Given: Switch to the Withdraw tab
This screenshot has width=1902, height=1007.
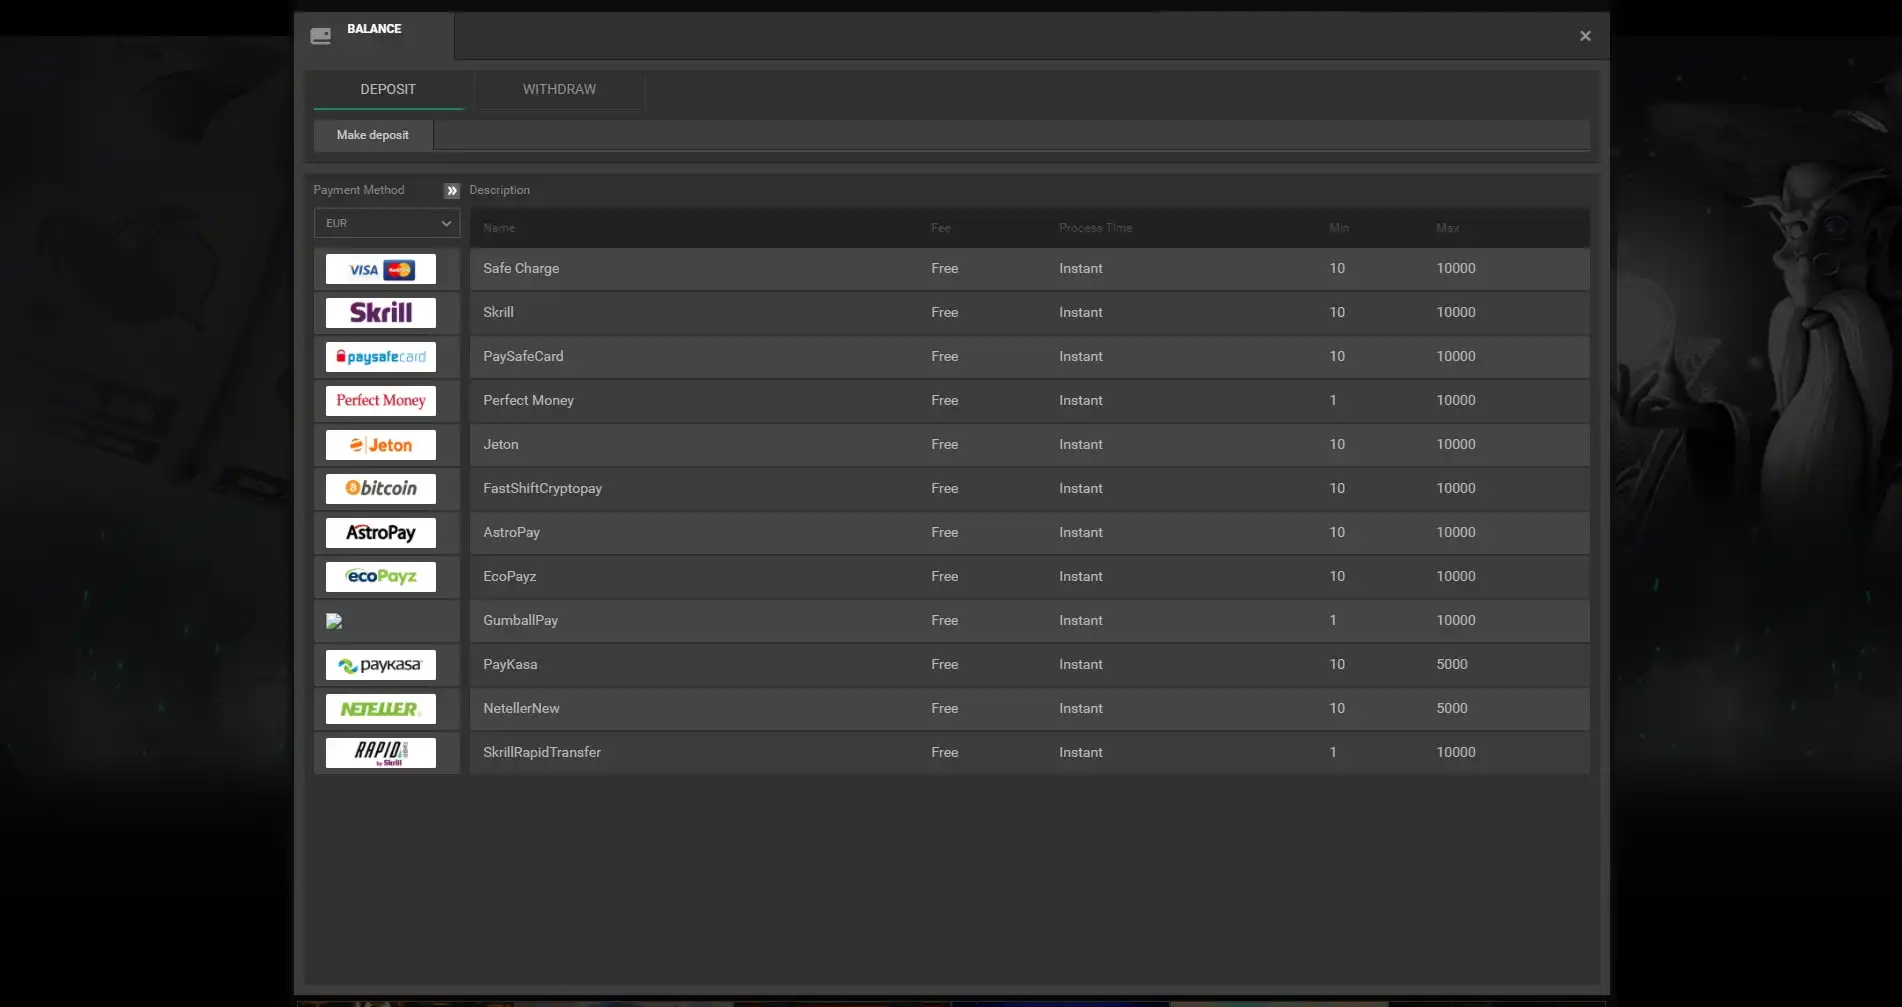Looking at the screenshot, I should pyautogui.click(x=559, y=89).
